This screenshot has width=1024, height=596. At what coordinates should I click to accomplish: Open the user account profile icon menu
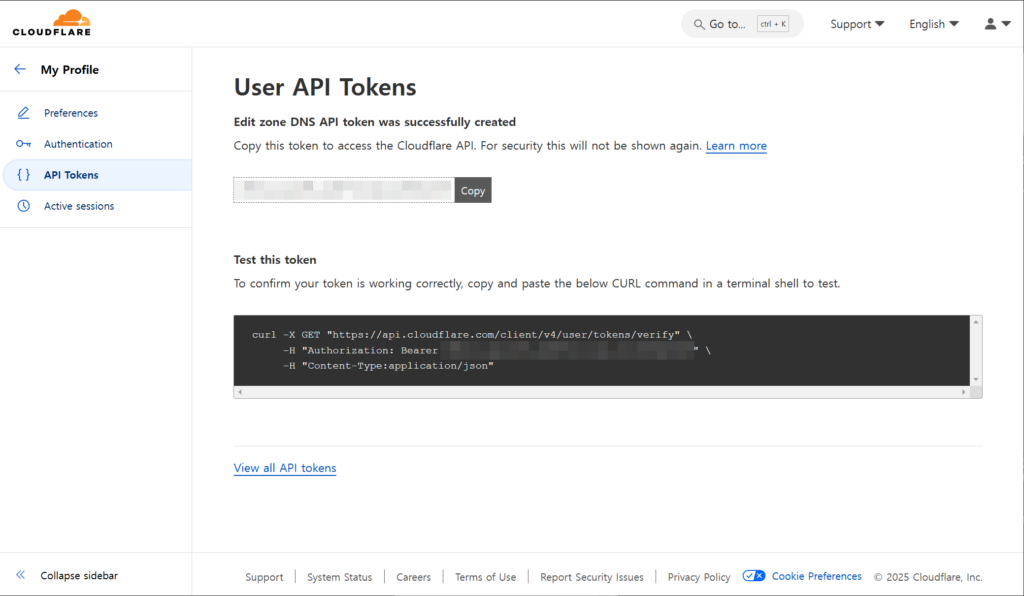click(997, 24)
